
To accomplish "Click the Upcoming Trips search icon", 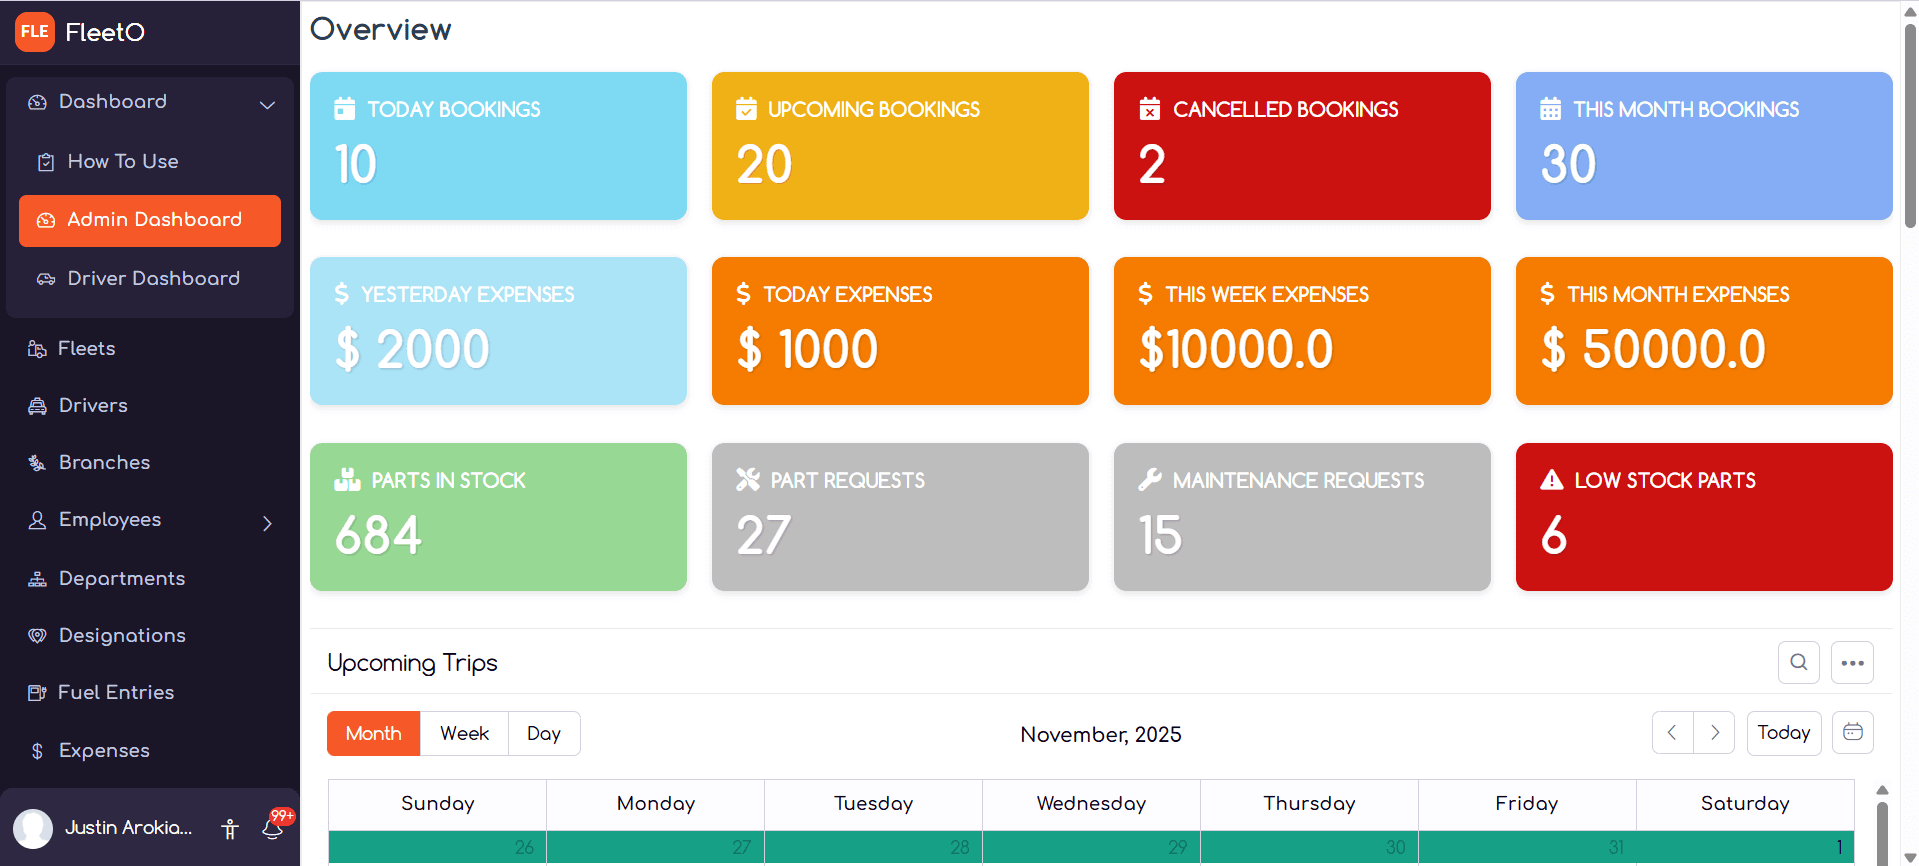I will [x=1798, y=662].
